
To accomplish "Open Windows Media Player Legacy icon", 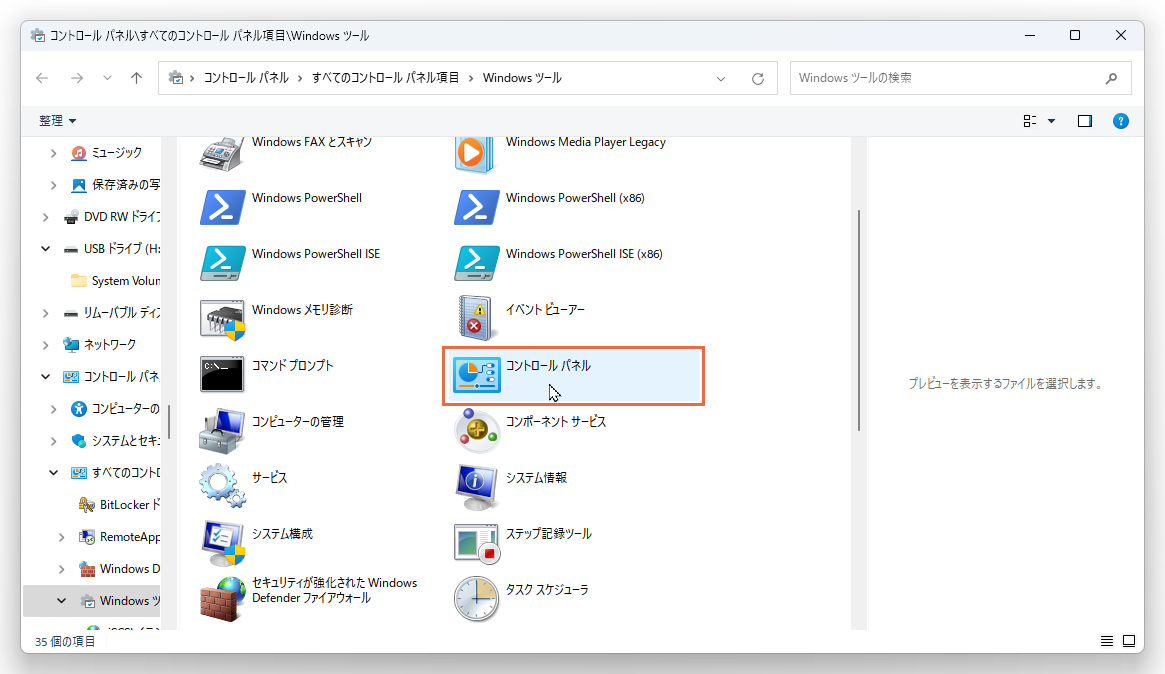I will (x=476, y=155).
